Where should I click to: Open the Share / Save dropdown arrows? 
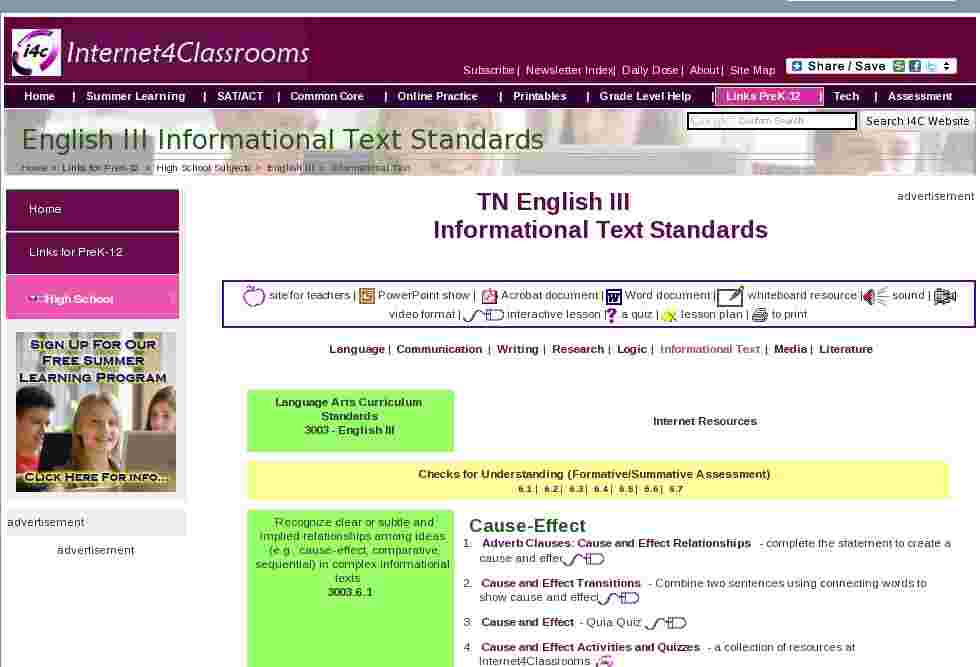pos(947,66)
